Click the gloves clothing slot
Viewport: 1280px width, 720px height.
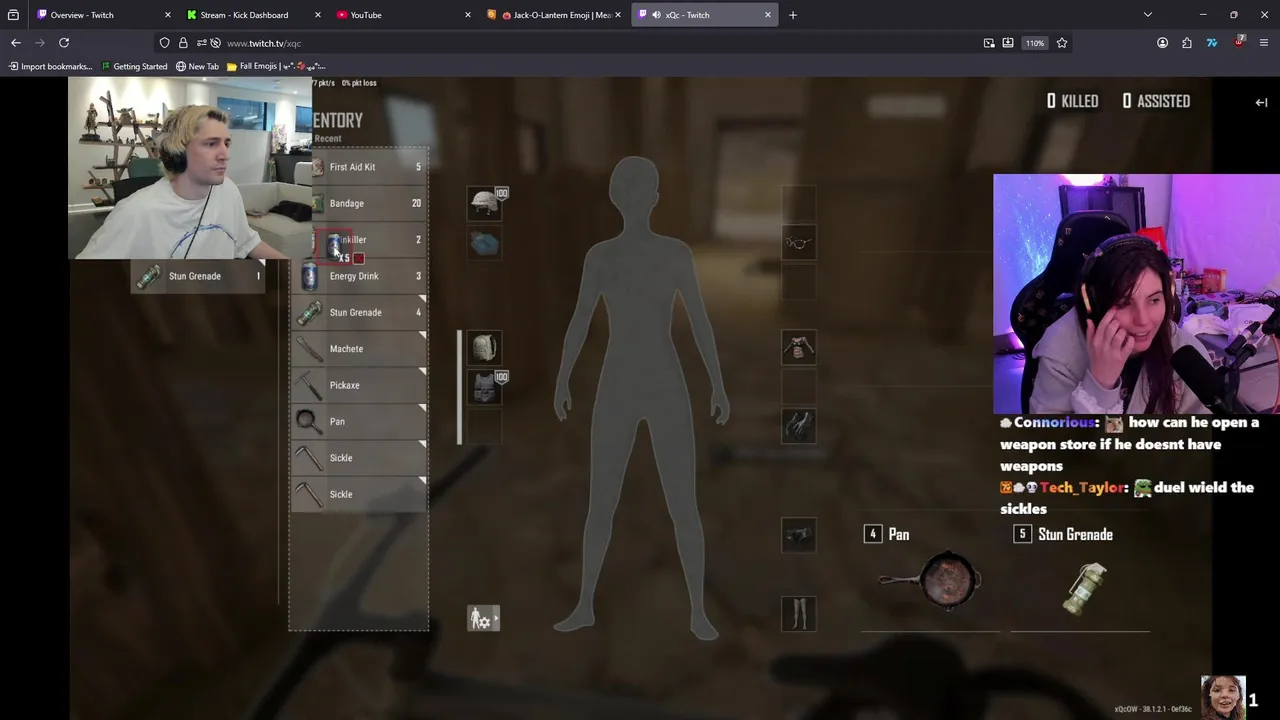click(x=798, y=426)
